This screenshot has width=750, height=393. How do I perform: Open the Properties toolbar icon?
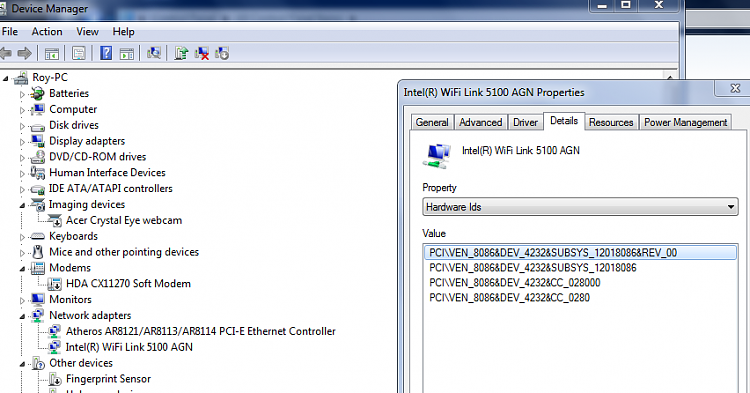pyautogui.click(x=78, y=53)
